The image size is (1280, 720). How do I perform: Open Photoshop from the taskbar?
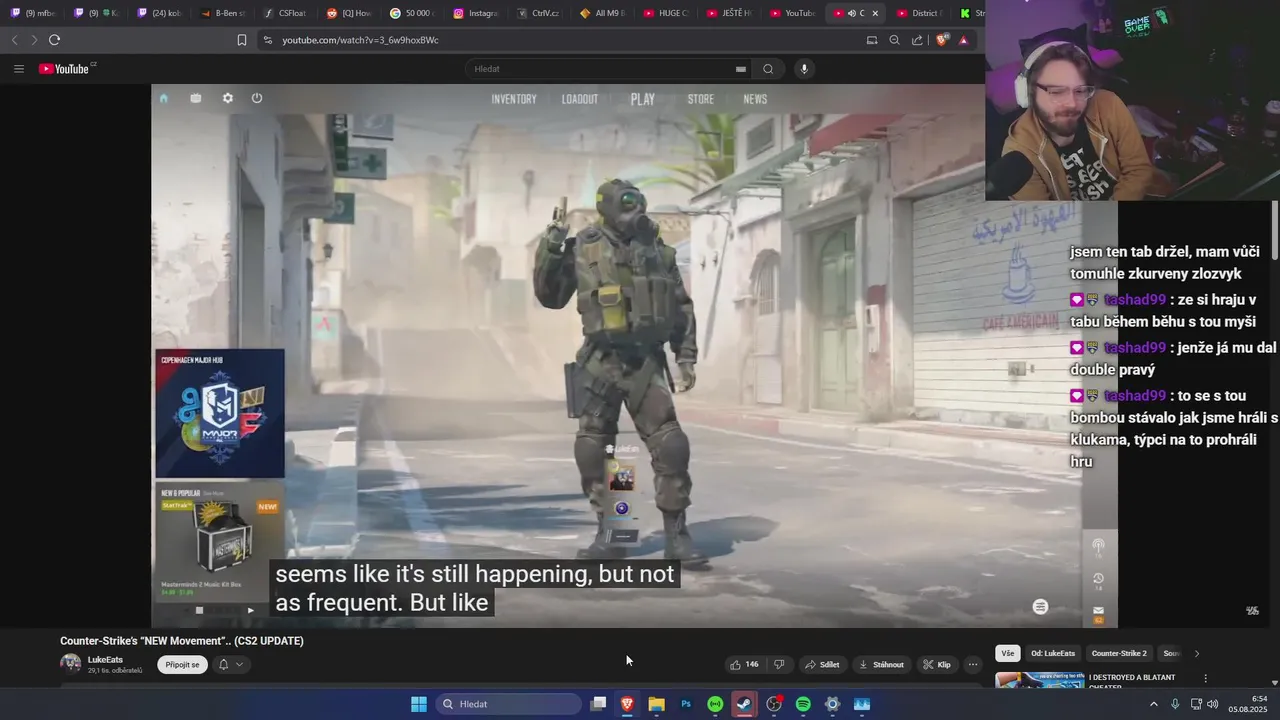coord(686,704)
